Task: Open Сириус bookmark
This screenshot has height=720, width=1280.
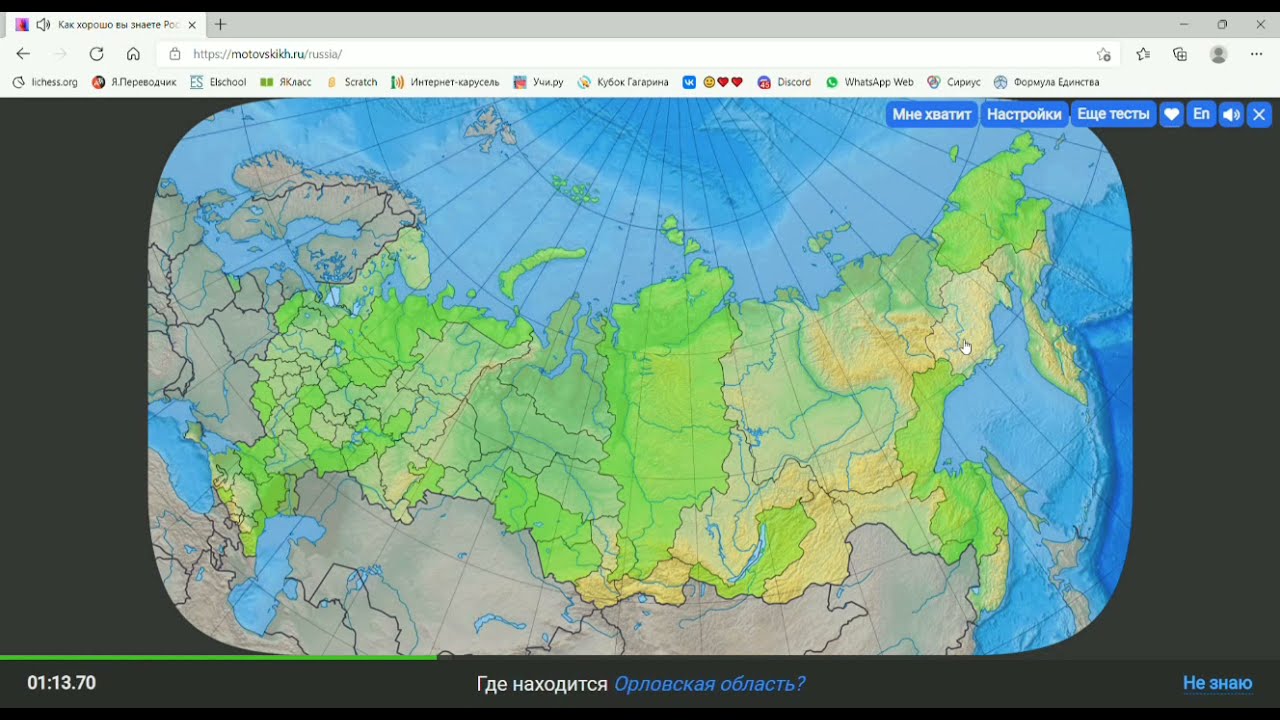Action: pos(954,82)
